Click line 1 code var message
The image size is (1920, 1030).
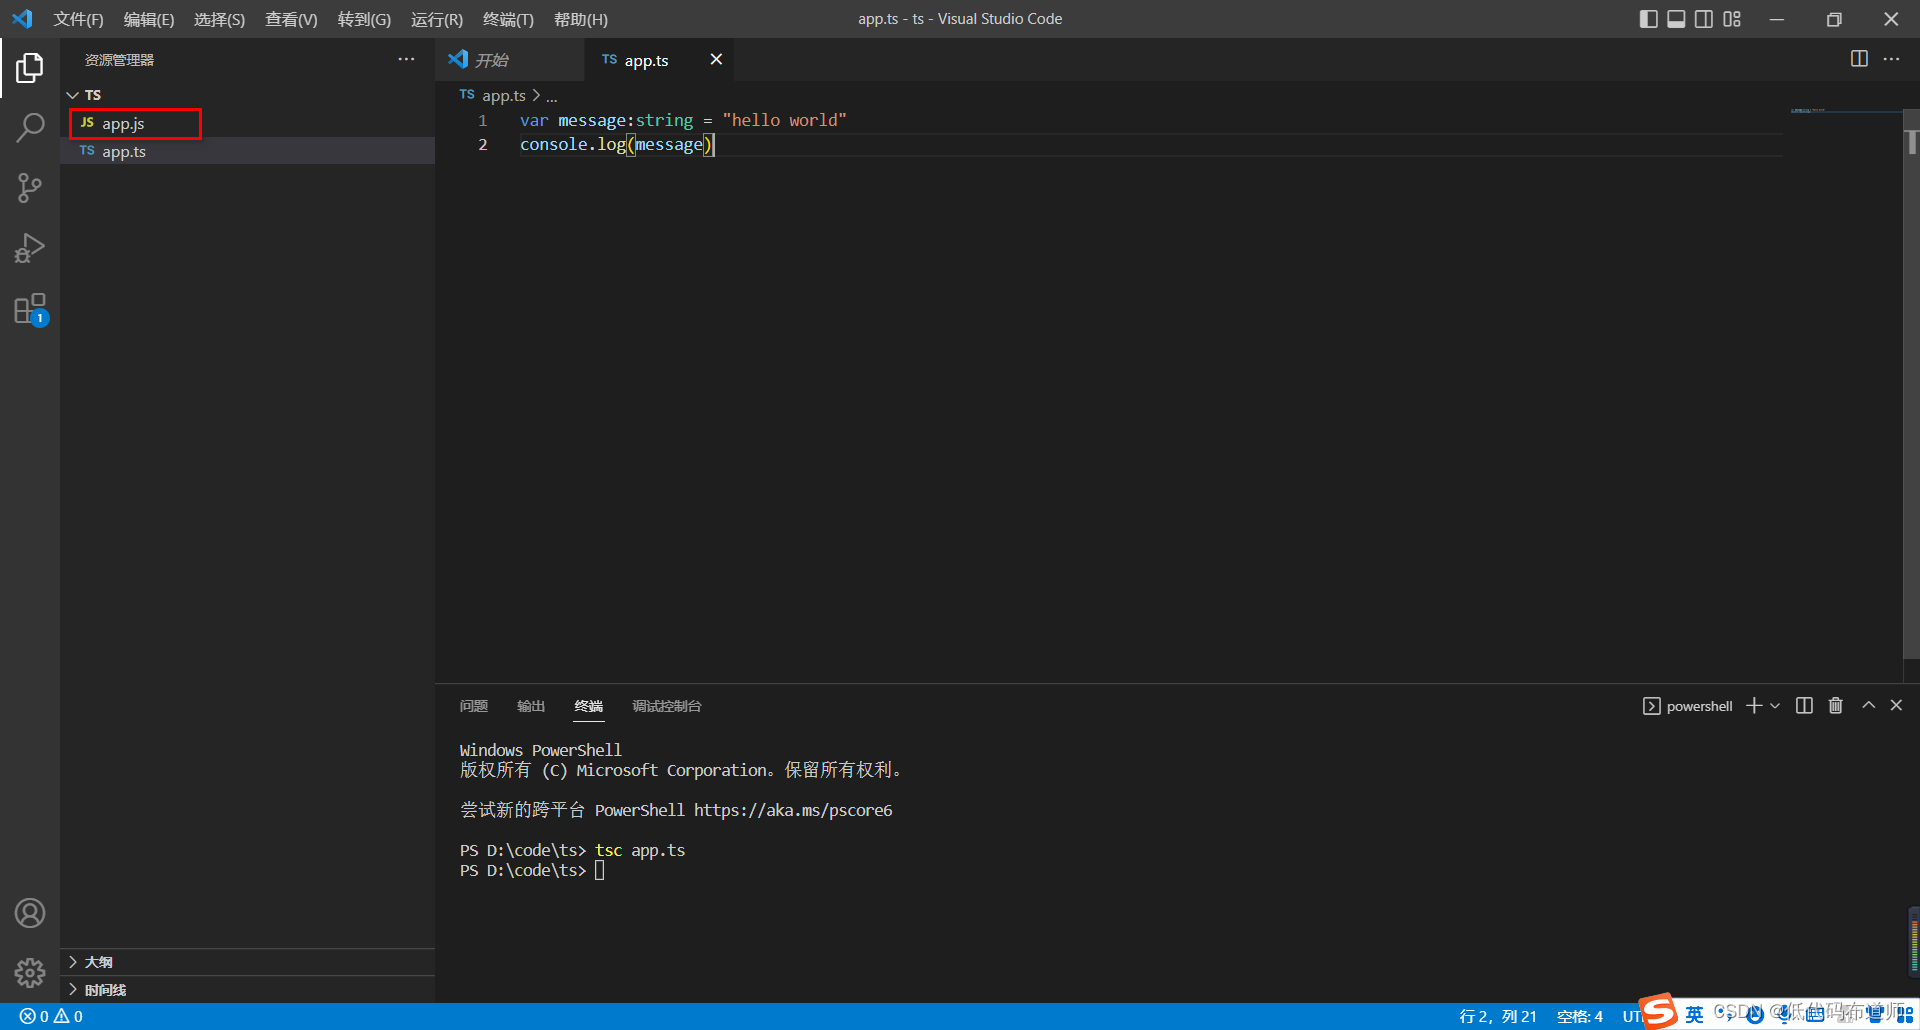point(683,120)
